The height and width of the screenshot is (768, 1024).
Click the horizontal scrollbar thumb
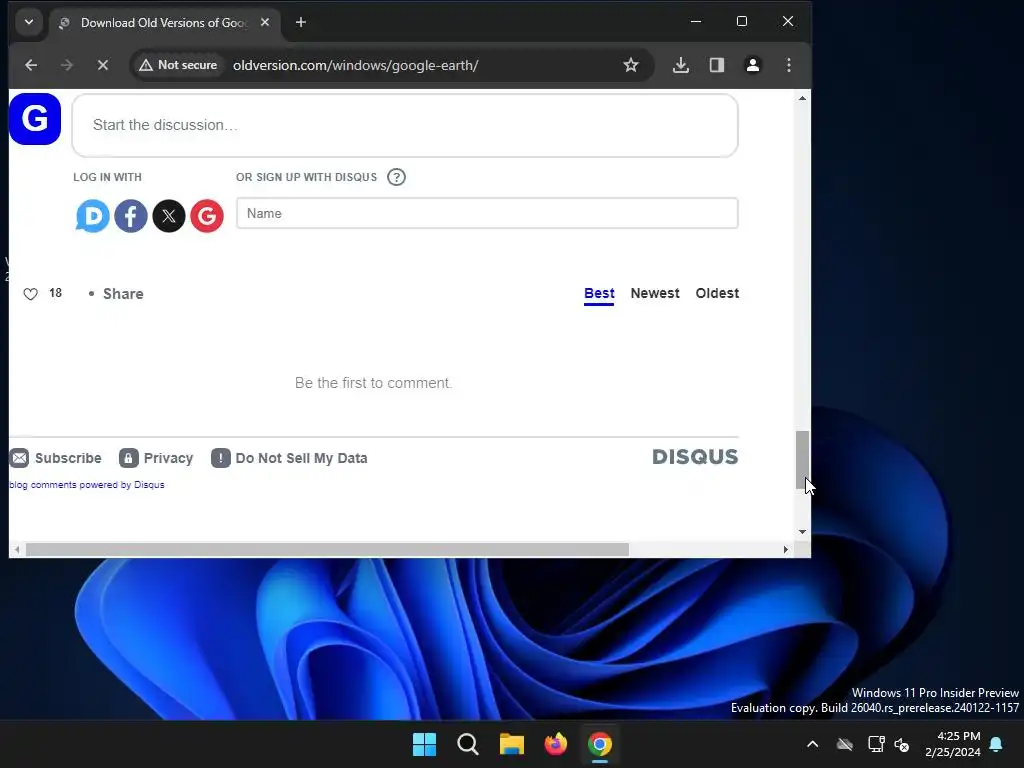coord(327,550)
